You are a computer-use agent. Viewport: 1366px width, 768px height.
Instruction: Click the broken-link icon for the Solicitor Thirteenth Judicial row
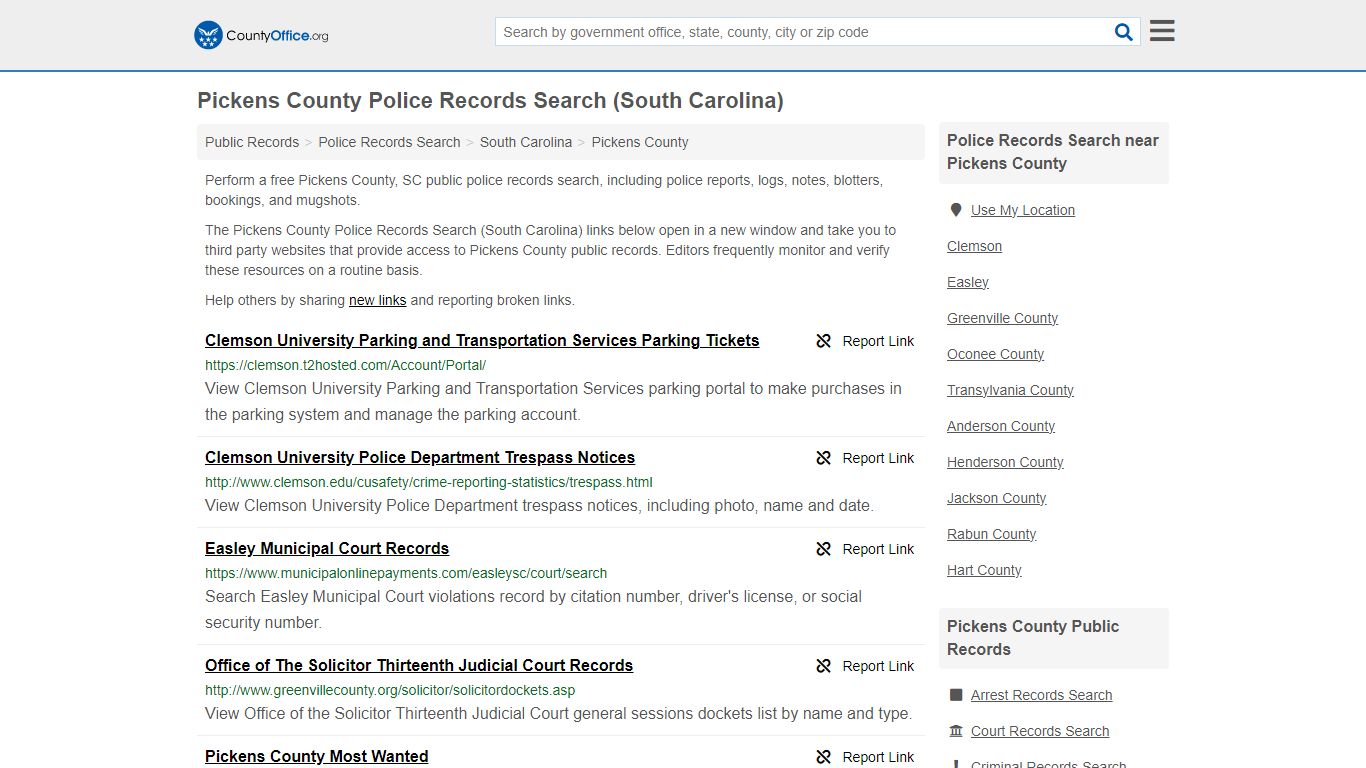(x=824, y=666)
